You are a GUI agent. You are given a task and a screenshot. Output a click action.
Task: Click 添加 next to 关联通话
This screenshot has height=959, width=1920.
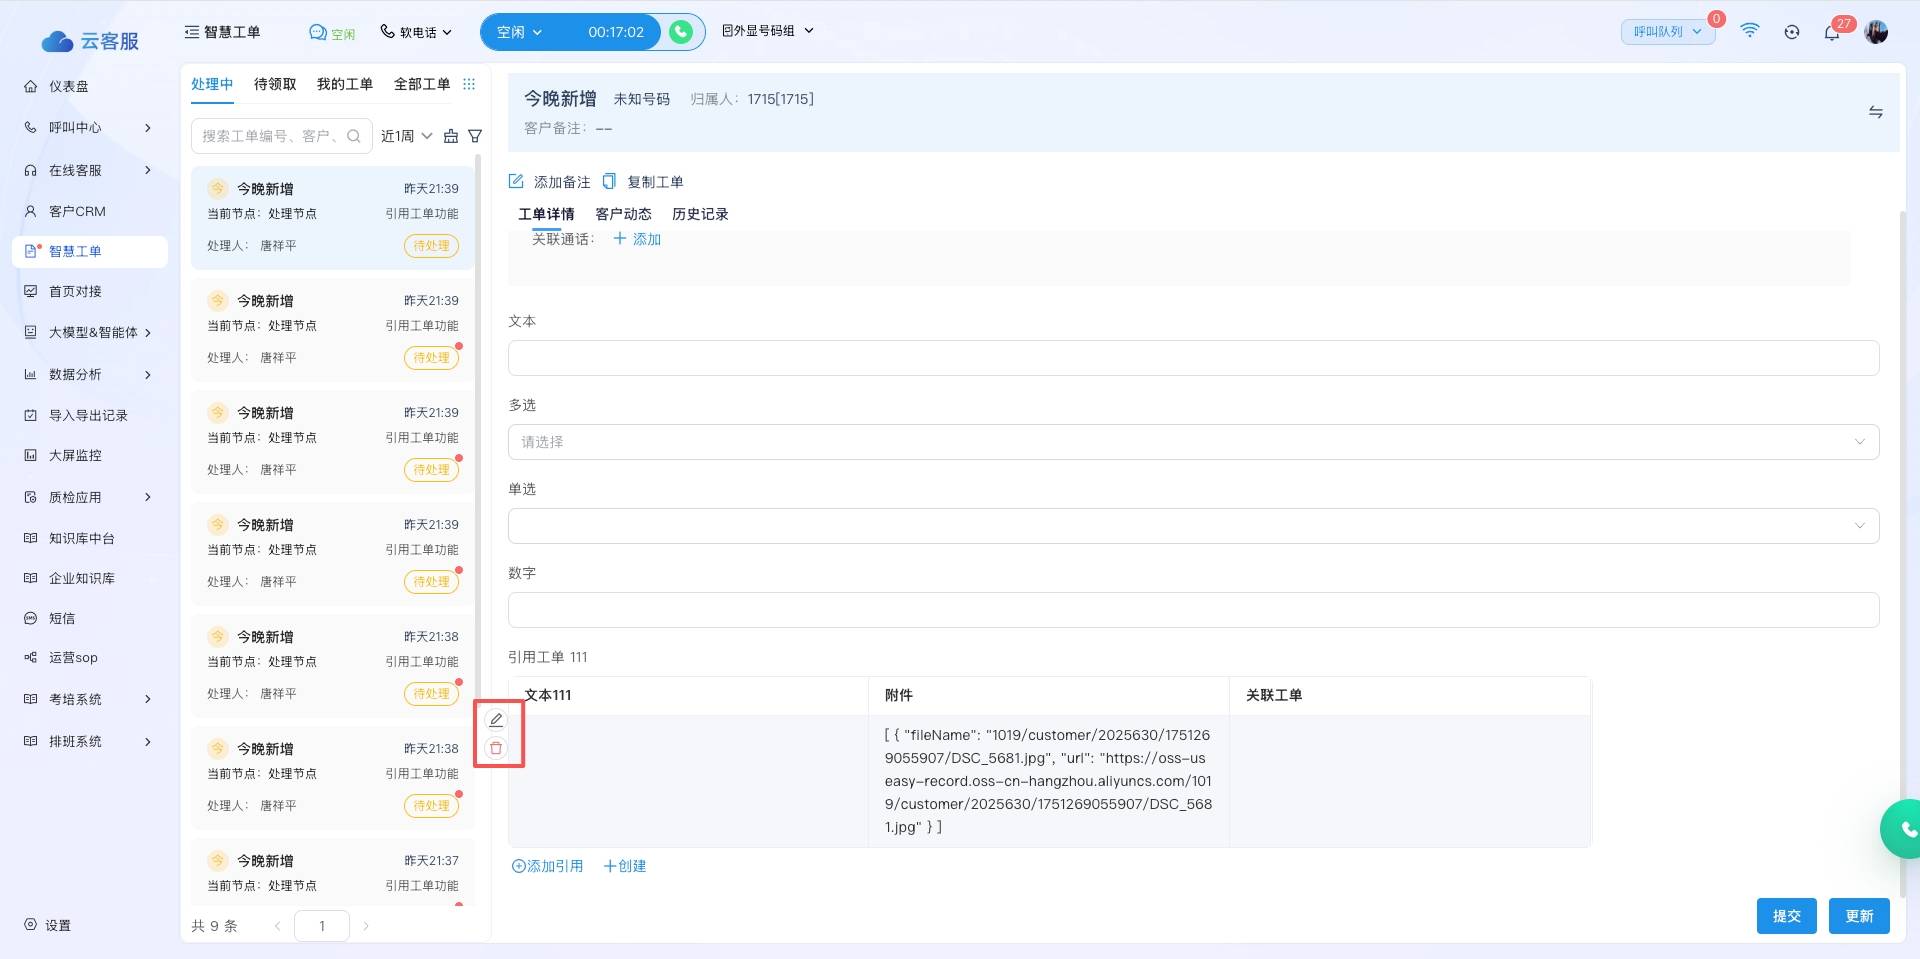637,239
